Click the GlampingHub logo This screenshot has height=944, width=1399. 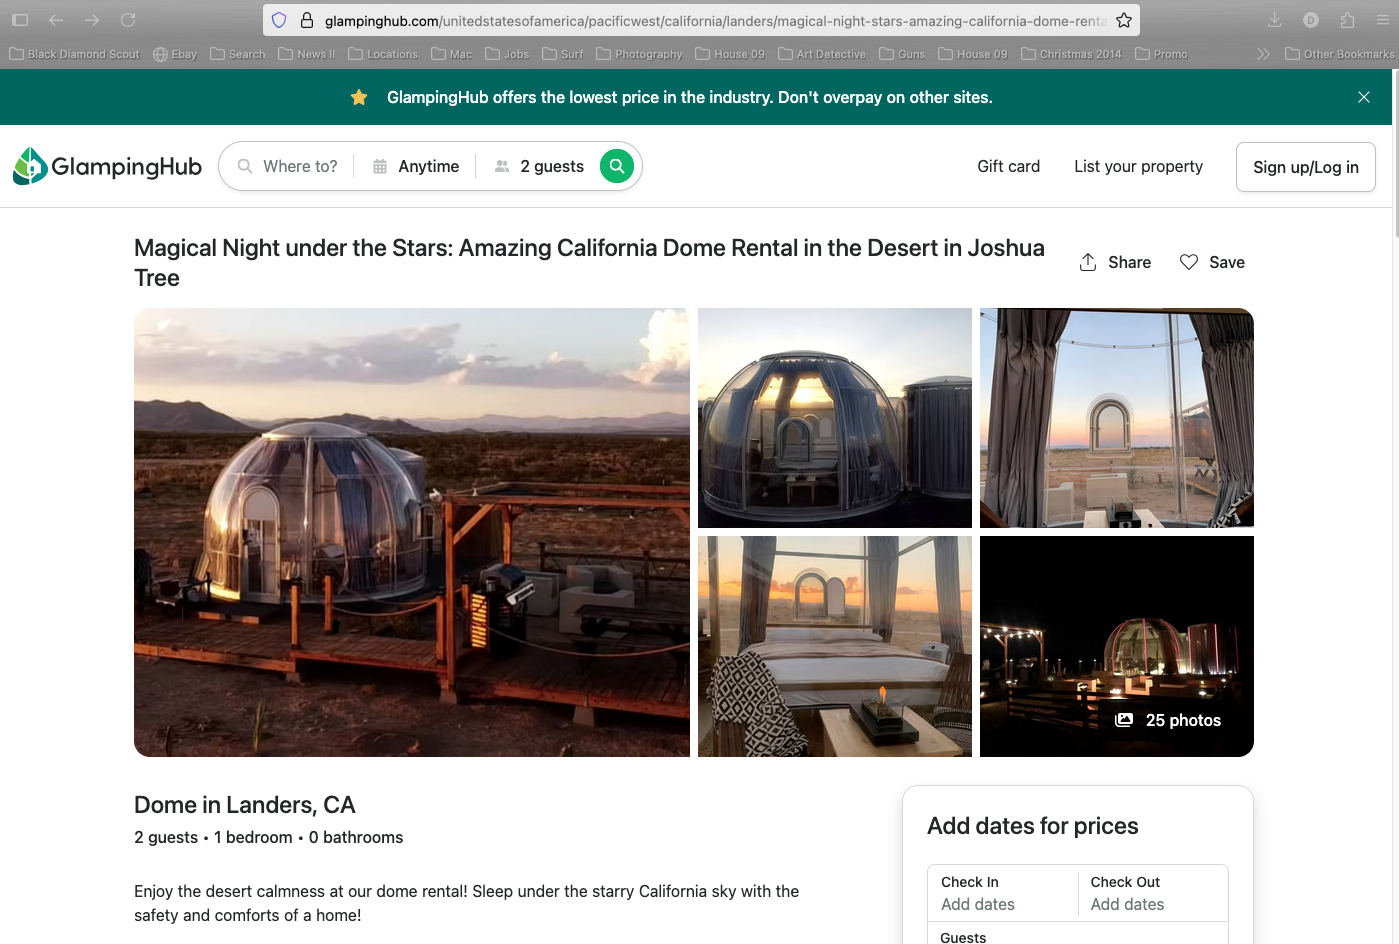point(108,167)
